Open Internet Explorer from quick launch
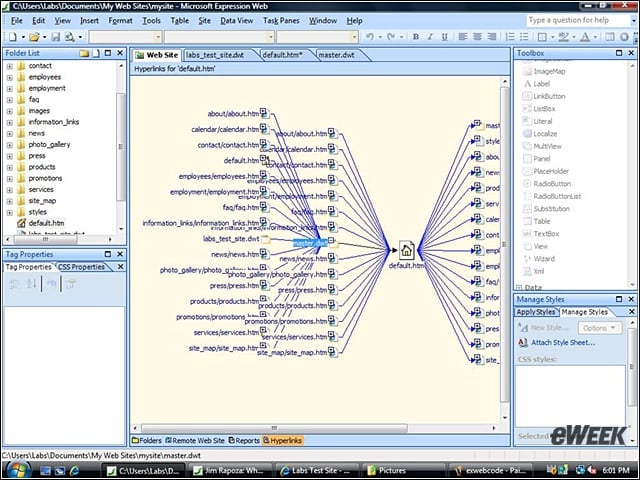The width and height of the screenshot is (640, 480). tap(74, 471)
